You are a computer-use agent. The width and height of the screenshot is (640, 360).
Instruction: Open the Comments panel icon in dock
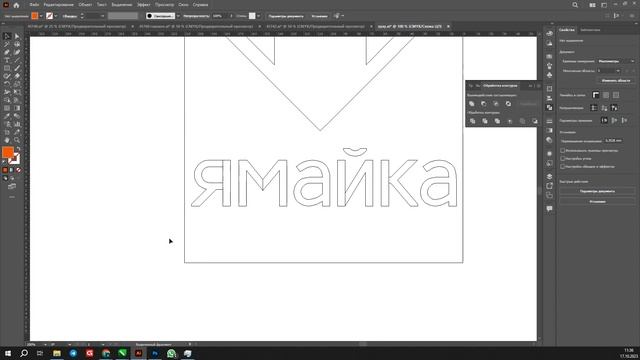(549, 209)
